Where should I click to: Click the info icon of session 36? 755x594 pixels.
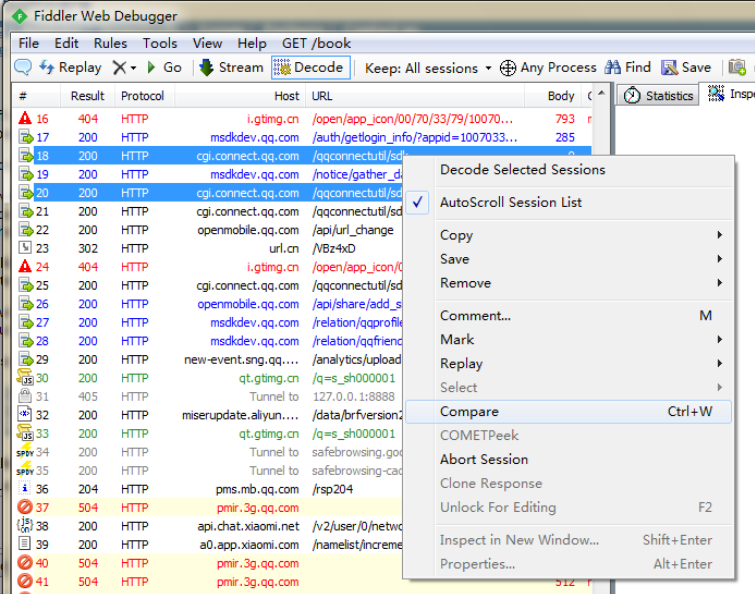point(25,489)
